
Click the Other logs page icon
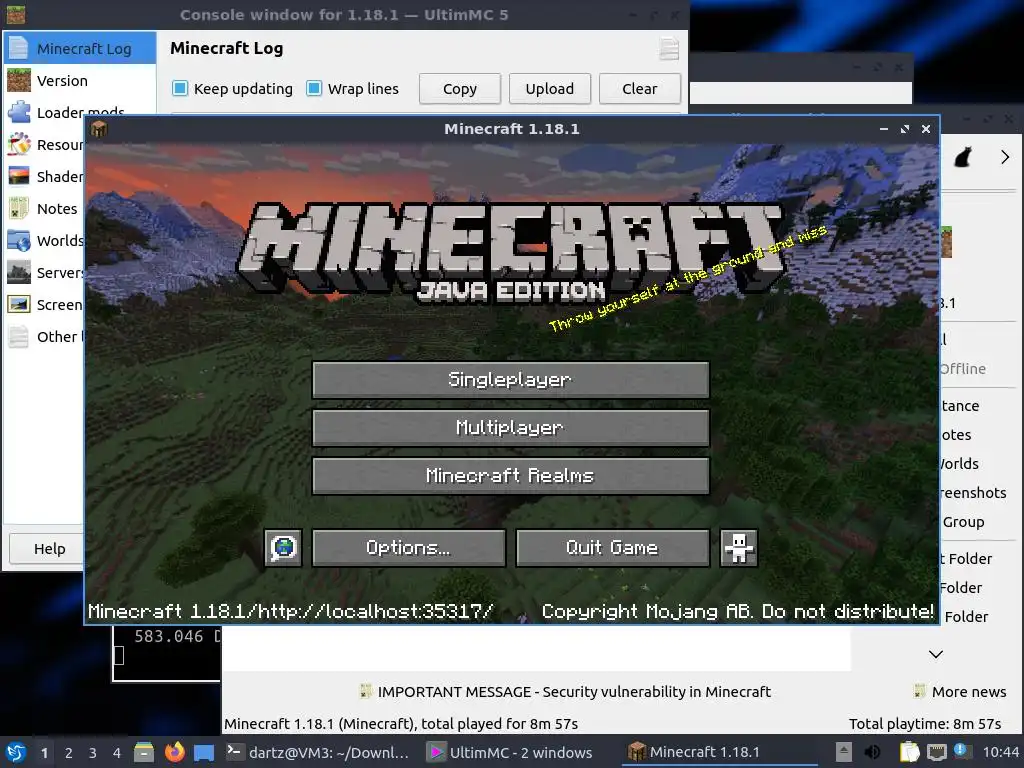[x=19, y=336]
